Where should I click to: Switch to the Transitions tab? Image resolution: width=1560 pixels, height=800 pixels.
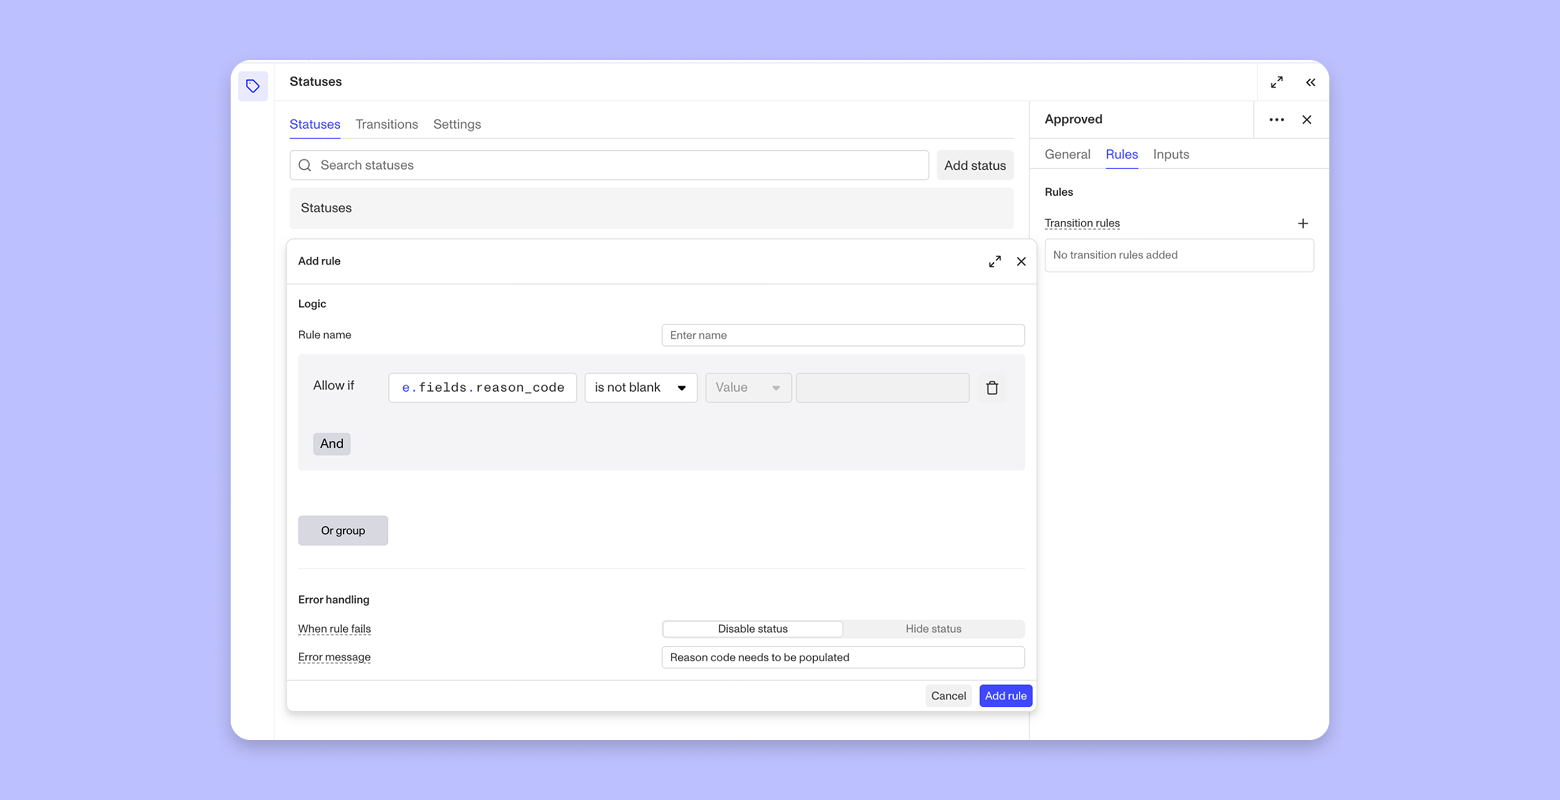coord(387,124)
